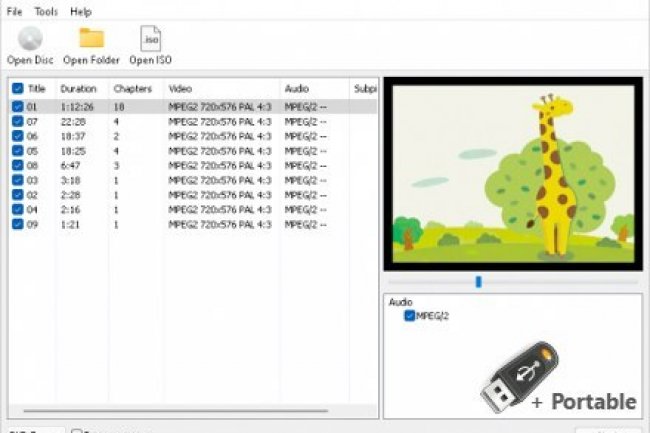The width and height of the screenshot is (650, 433).
Task: Uncheck the title 09 checkbox
Action: pyautogui.click(x=18, y=225)
